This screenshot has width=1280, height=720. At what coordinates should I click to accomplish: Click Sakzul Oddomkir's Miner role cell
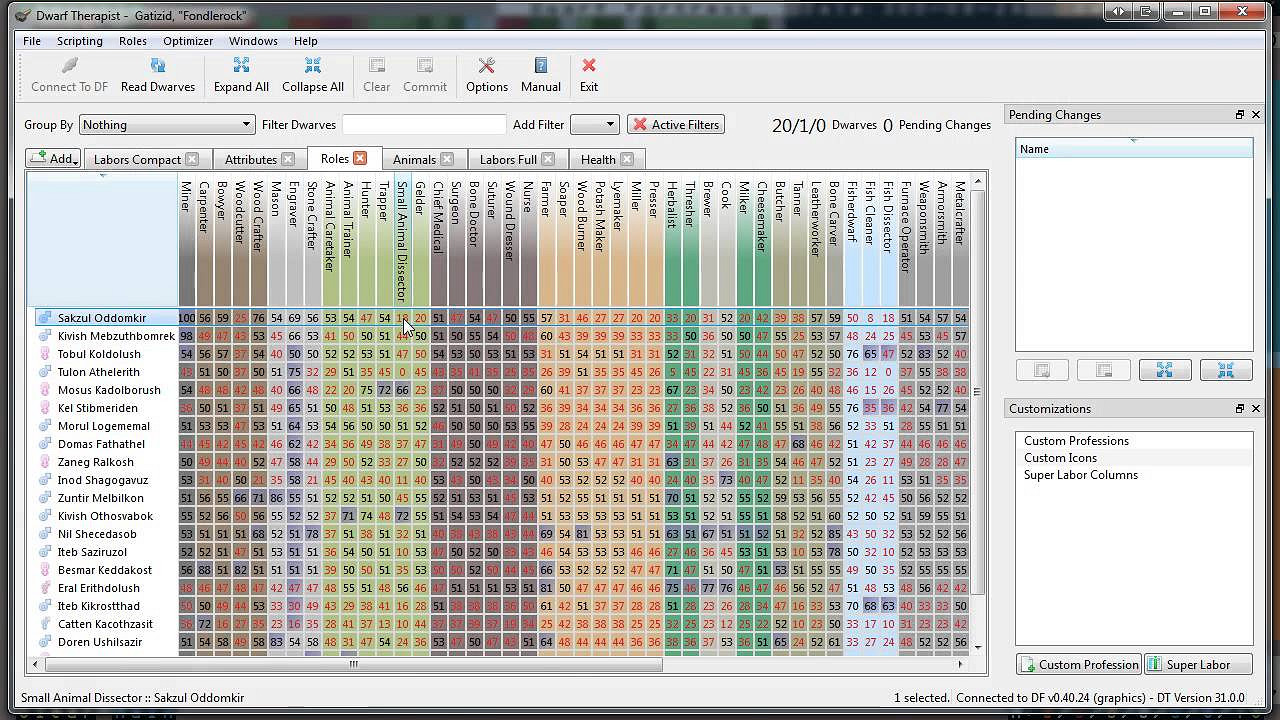click(x=187, y=318)
